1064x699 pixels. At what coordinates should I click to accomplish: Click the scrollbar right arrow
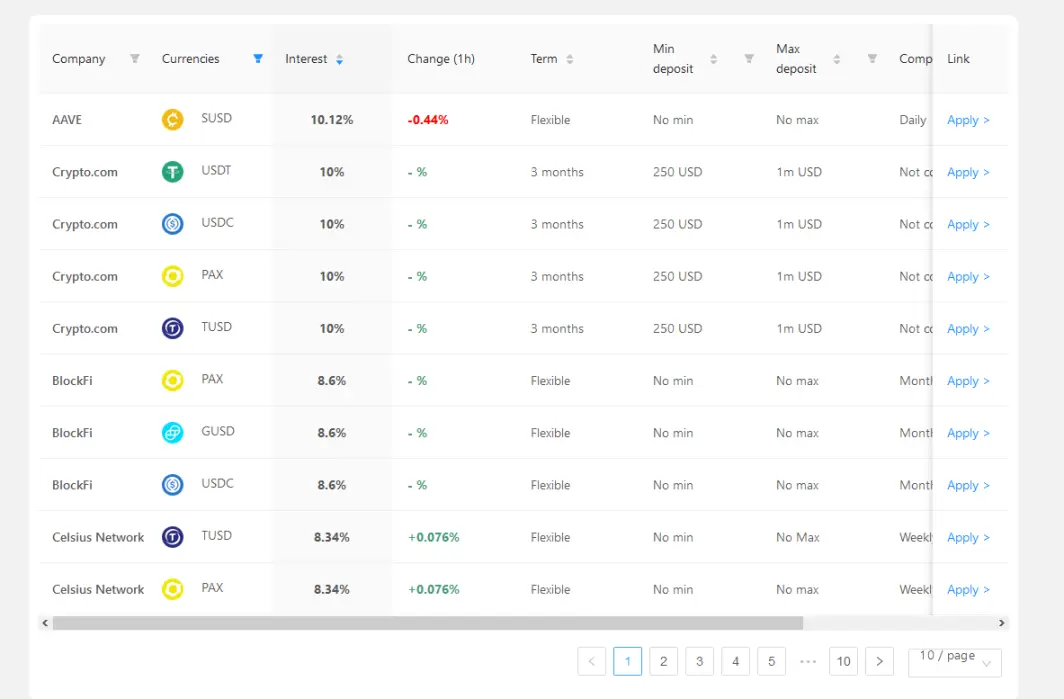[1002, 623]
